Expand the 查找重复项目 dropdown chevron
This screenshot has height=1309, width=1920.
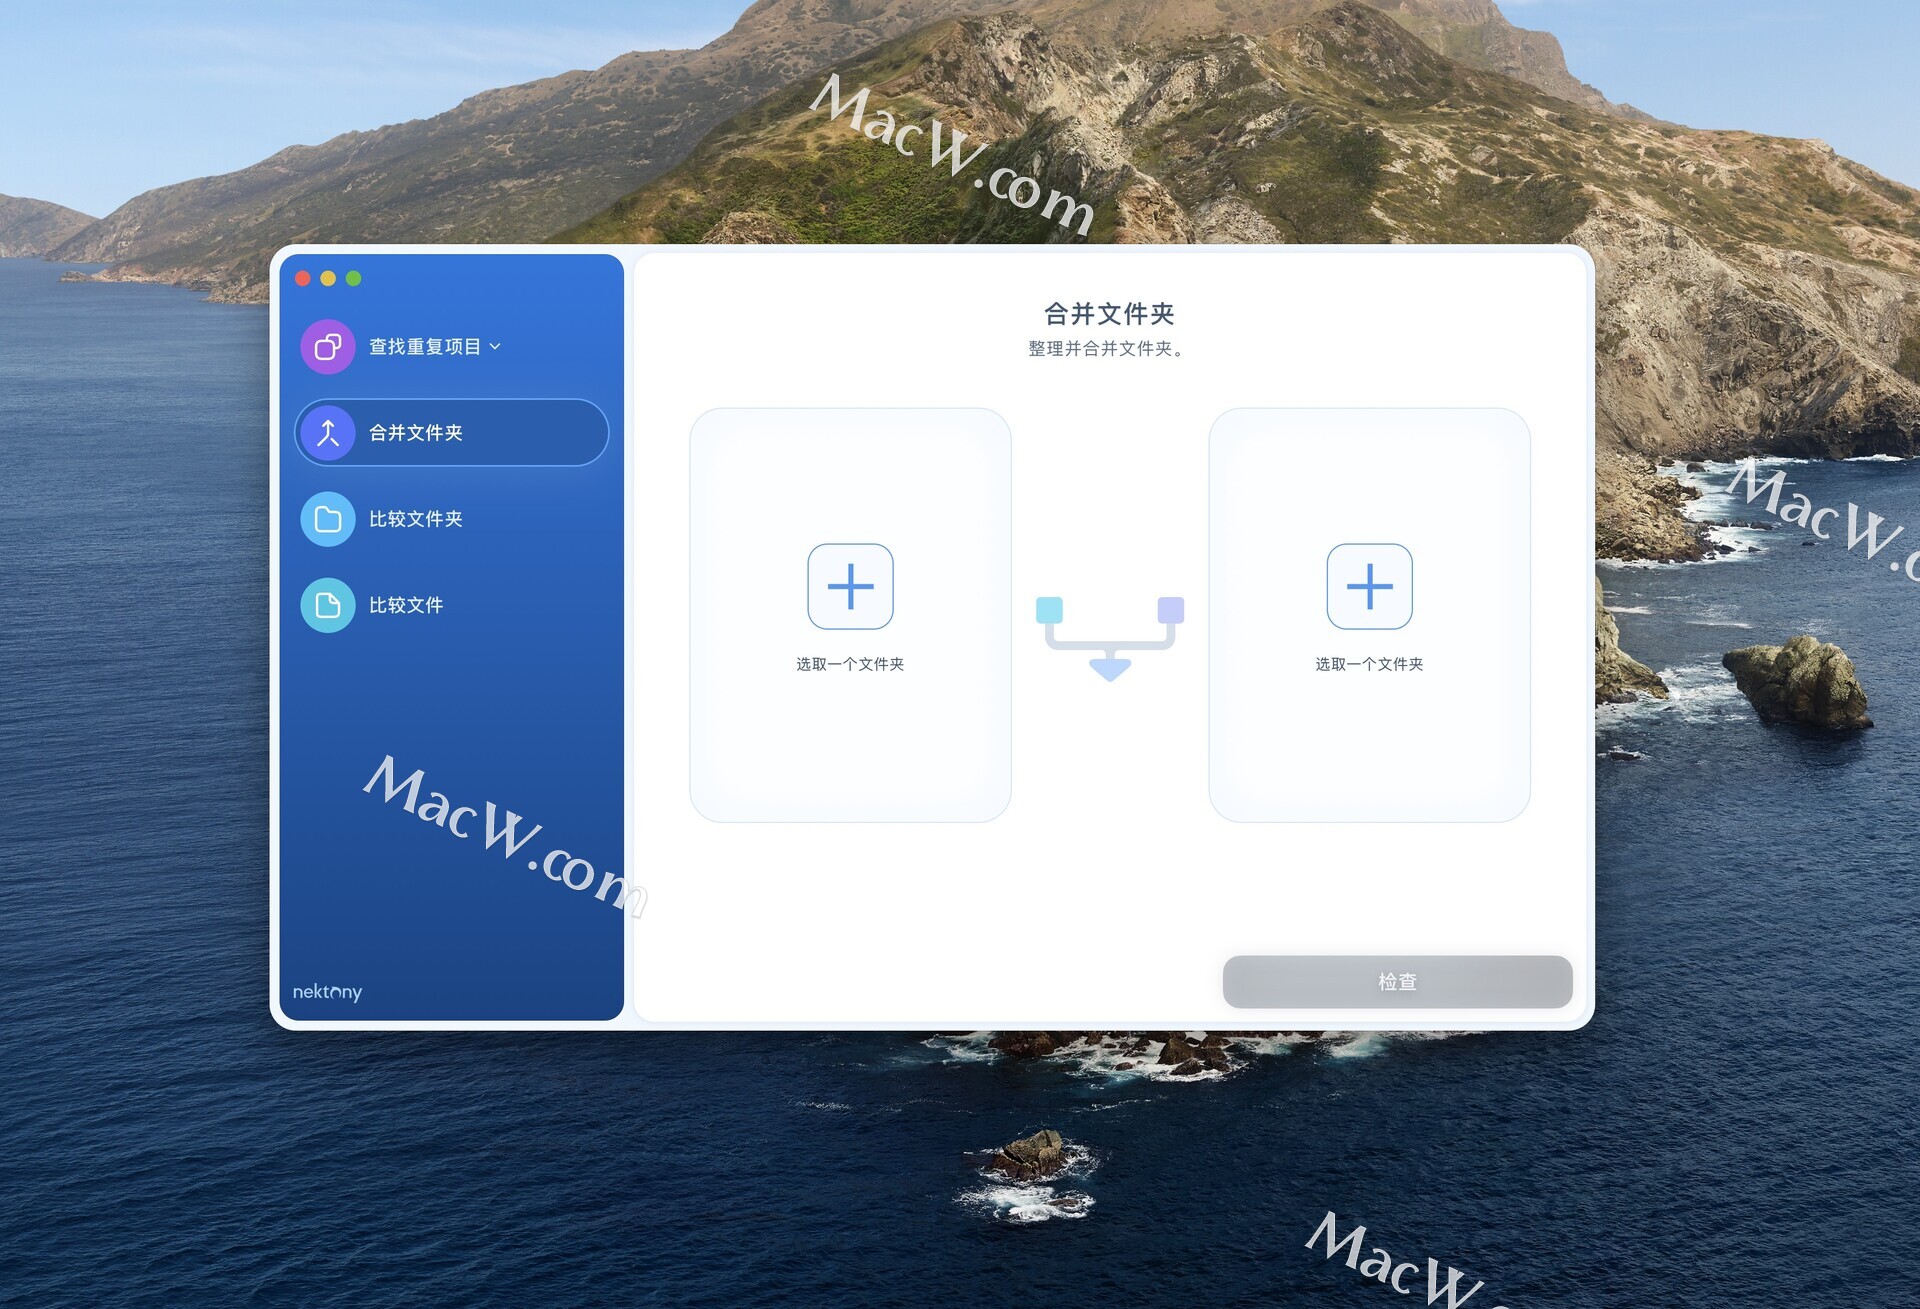pos(496,346)
